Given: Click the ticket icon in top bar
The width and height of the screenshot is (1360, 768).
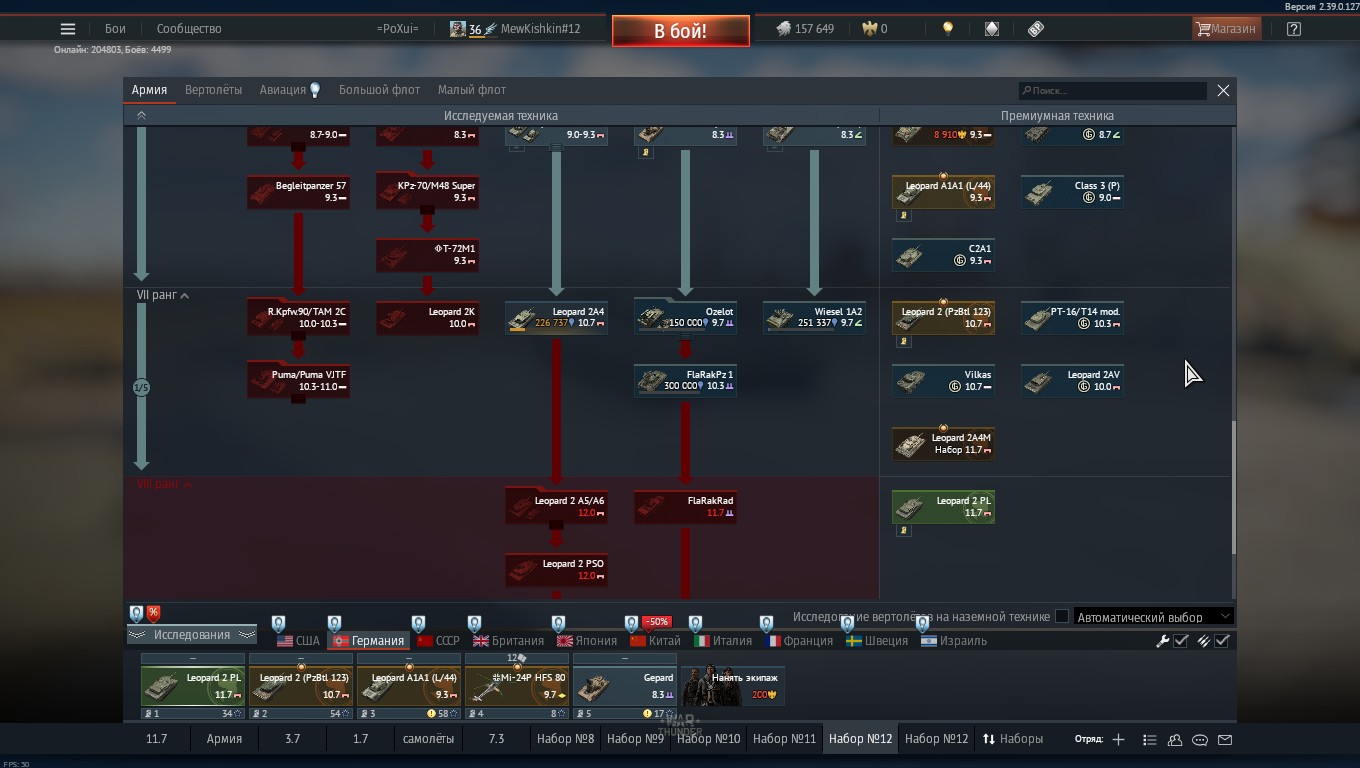Looking at the screenshot, I should click(x=1036, y=29).
